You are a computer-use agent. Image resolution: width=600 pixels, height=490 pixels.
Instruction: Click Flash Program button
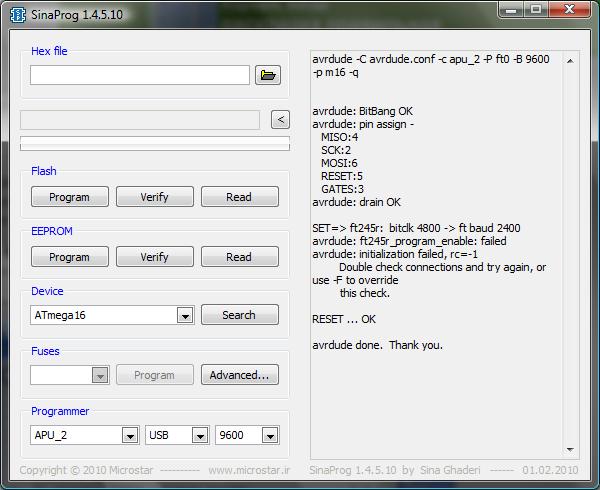pos(69,197)
